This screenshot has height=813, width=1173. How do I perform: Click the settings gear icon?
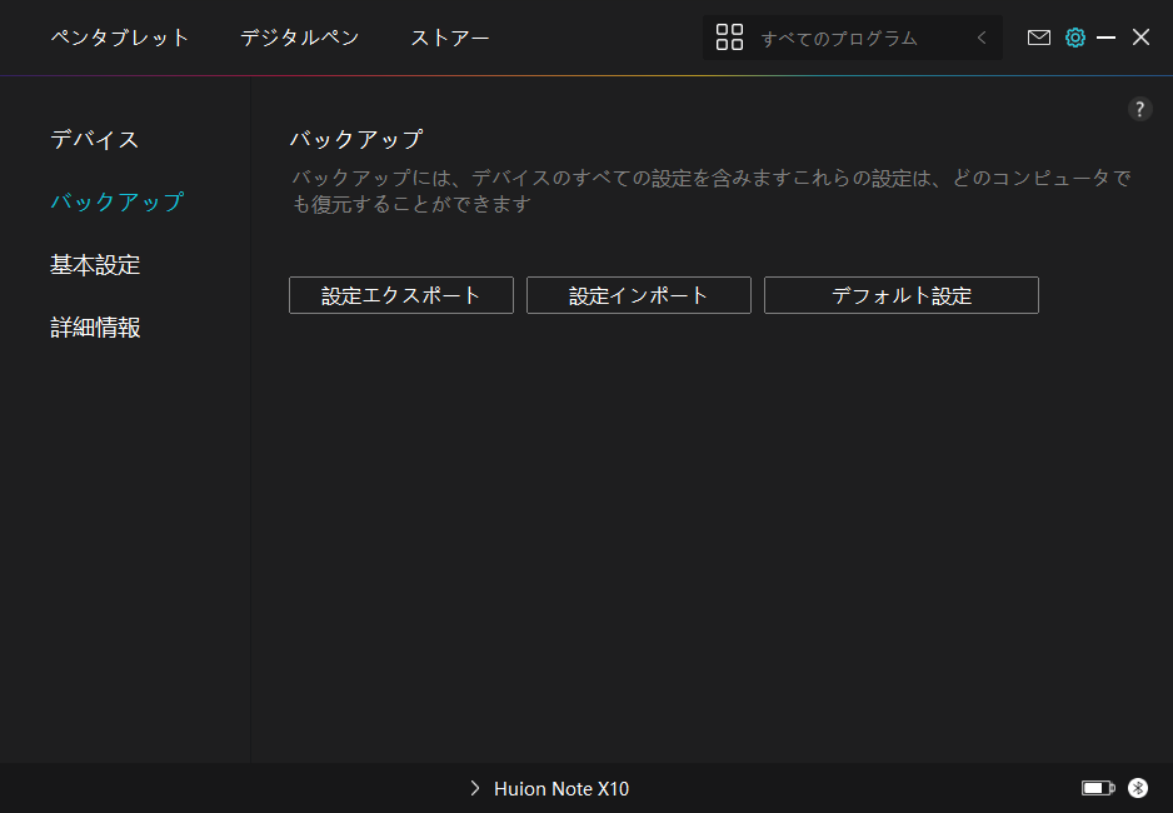pyautogui.click(x=1075, y=38)
